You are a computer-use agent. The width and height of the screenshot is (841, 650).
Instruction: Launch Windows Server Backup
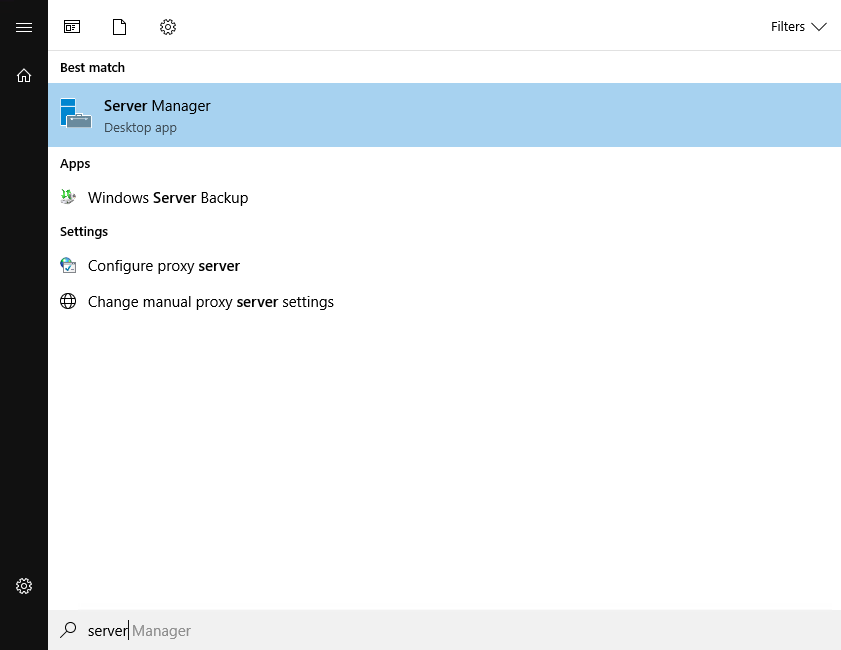click(444, 198)
